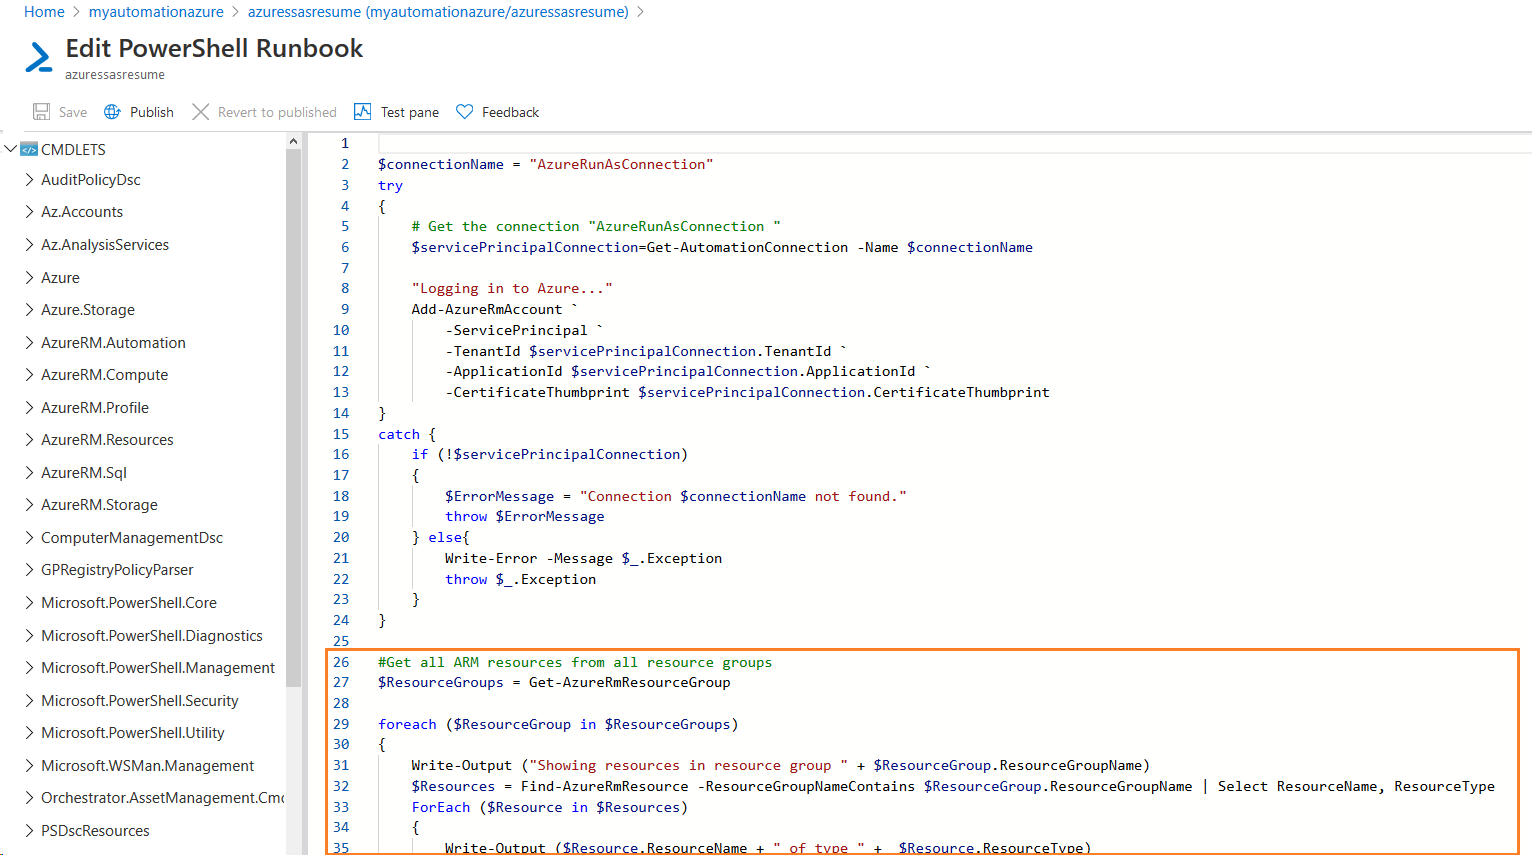Expand the Microsoft.WSMan.Management module
Image resolution: width=1532 pixels, height=855 pixels.
click(x=29, y=766)
